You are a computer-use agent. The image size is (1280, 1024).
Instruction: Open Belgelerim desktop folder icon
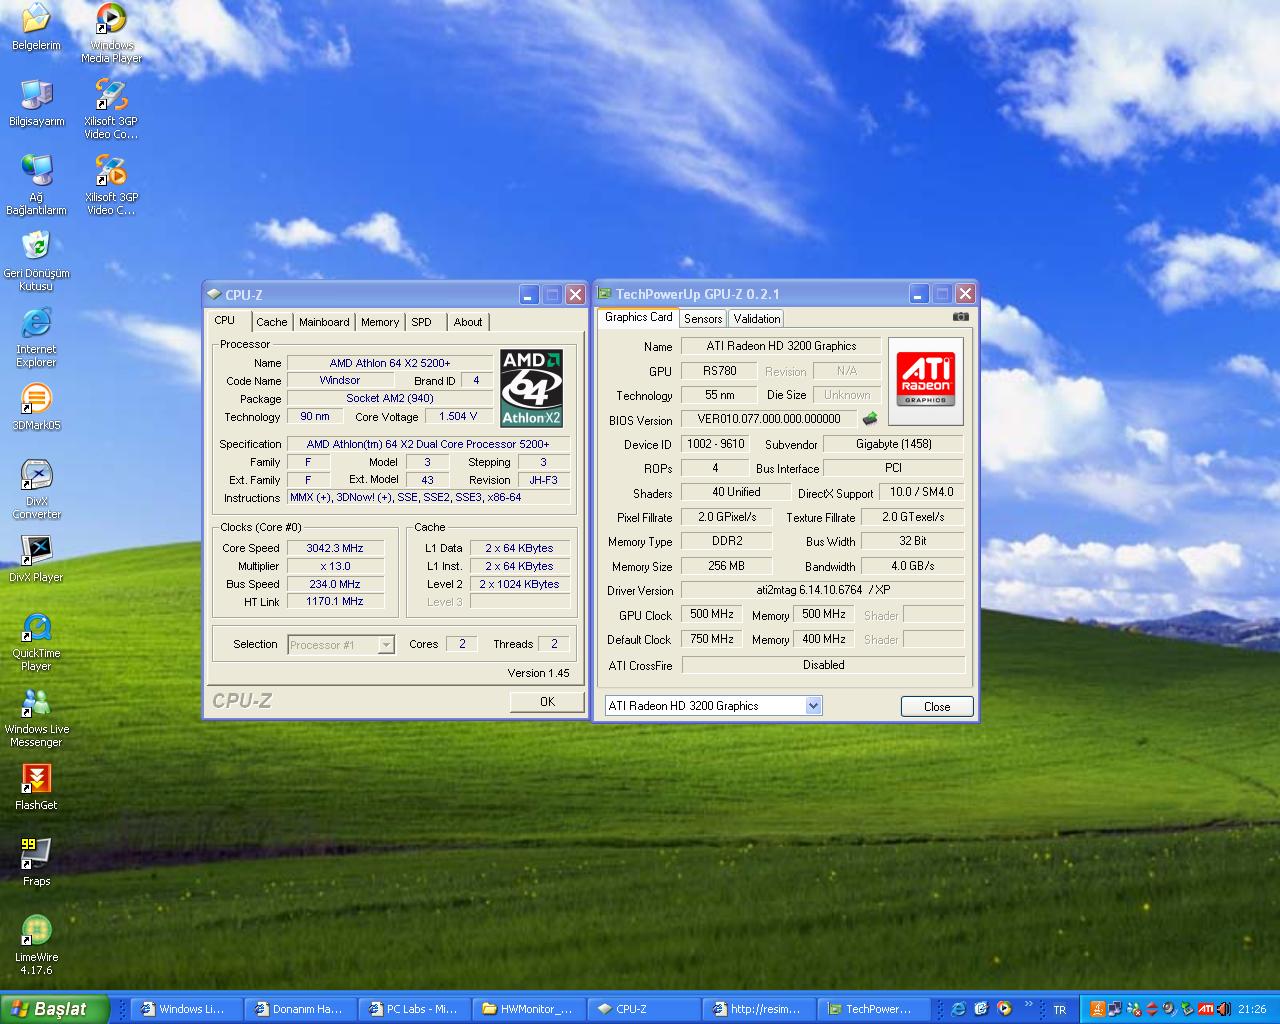(x=36, y=27)
